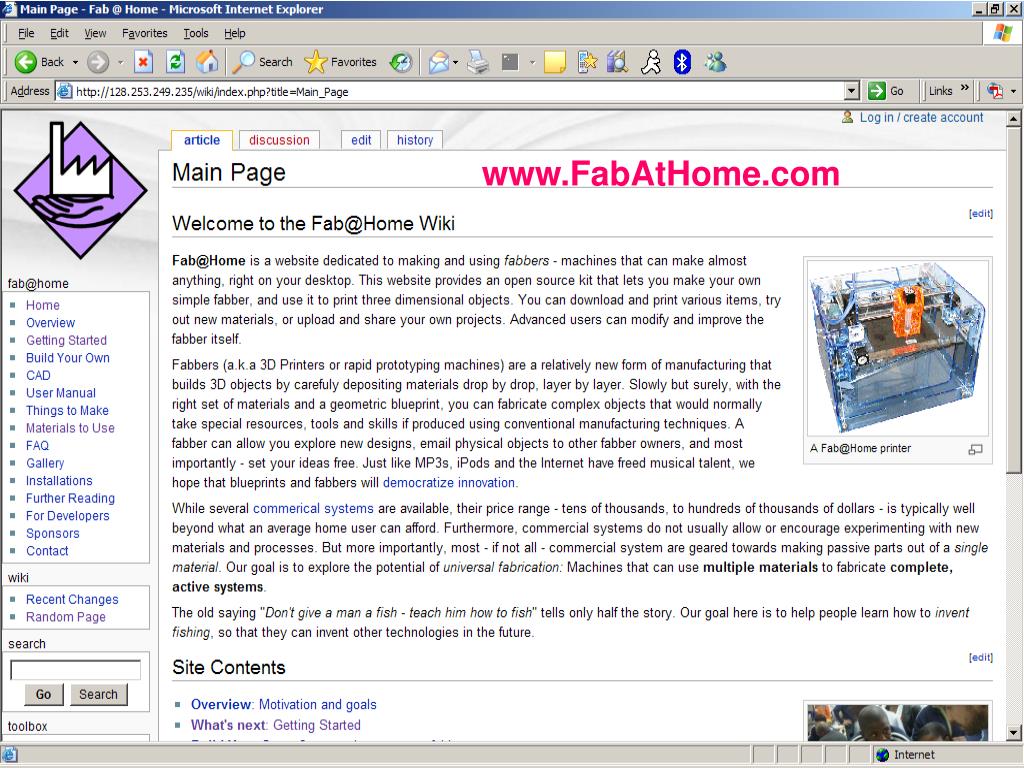The image size is (1024, 768).
Task: Click the gray Edit page icon
Action: click(510, 62)
